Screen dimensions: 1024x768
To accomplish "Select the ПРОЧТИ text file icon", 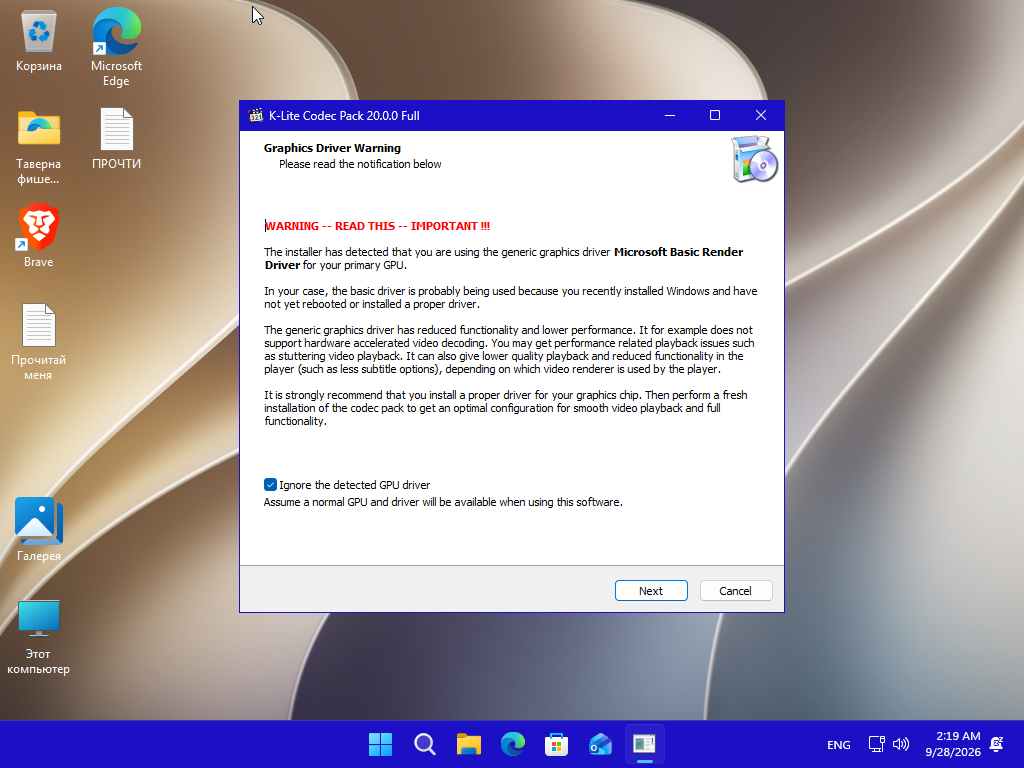I will (116, 138).
